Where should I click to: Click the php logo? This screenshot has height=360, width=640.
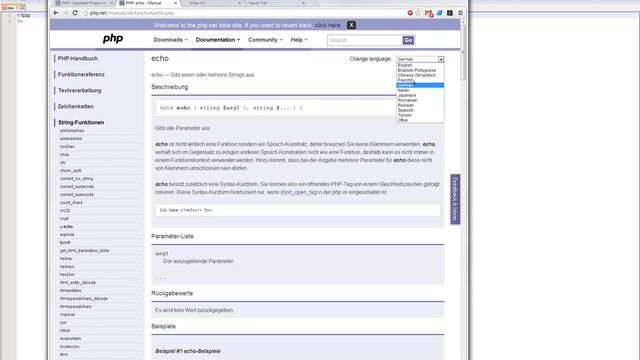(113, 39)
